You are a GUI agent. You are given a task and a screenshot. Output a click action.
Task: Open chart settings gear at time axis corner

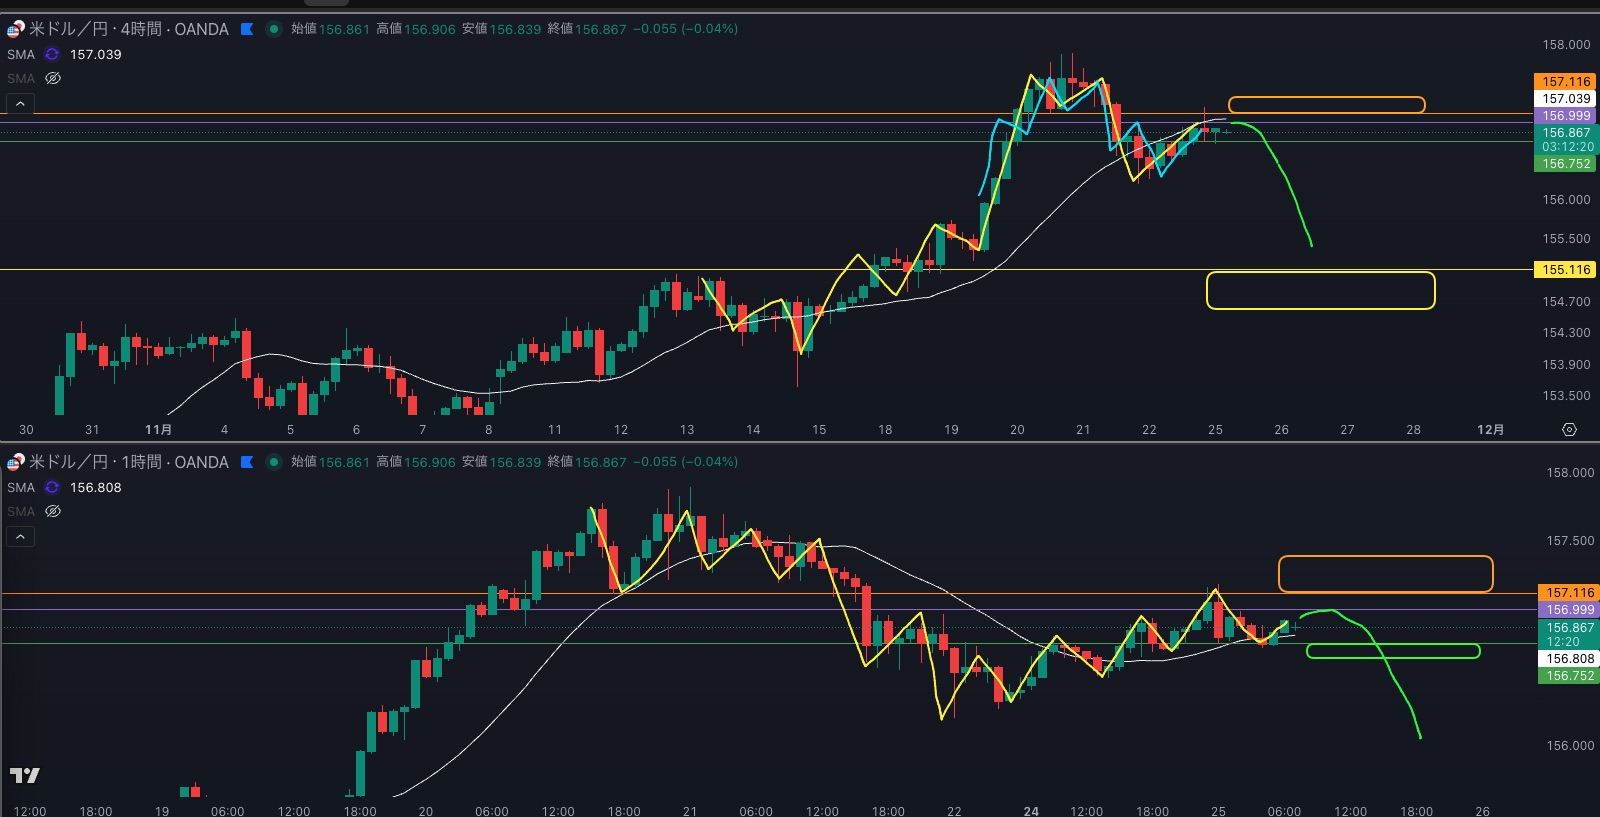(1569, 429)
